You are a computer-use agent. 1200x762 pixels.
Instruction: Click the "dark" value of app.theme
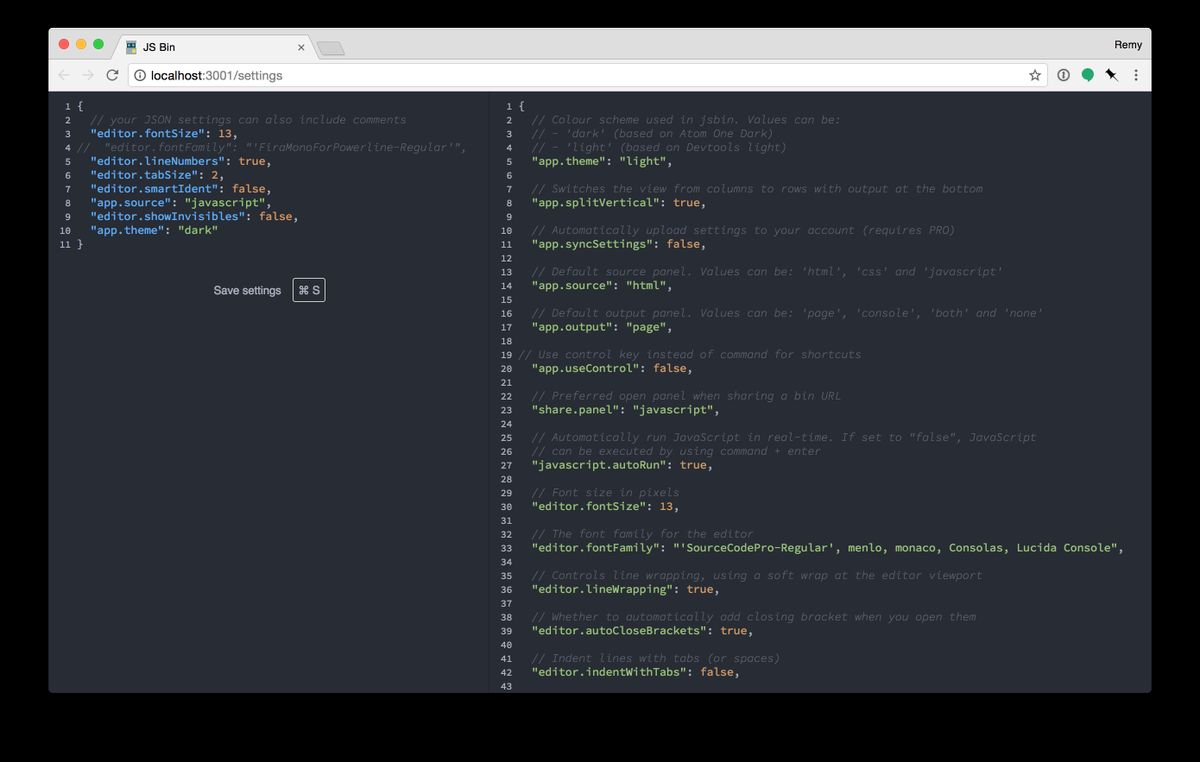pos(197,230)
